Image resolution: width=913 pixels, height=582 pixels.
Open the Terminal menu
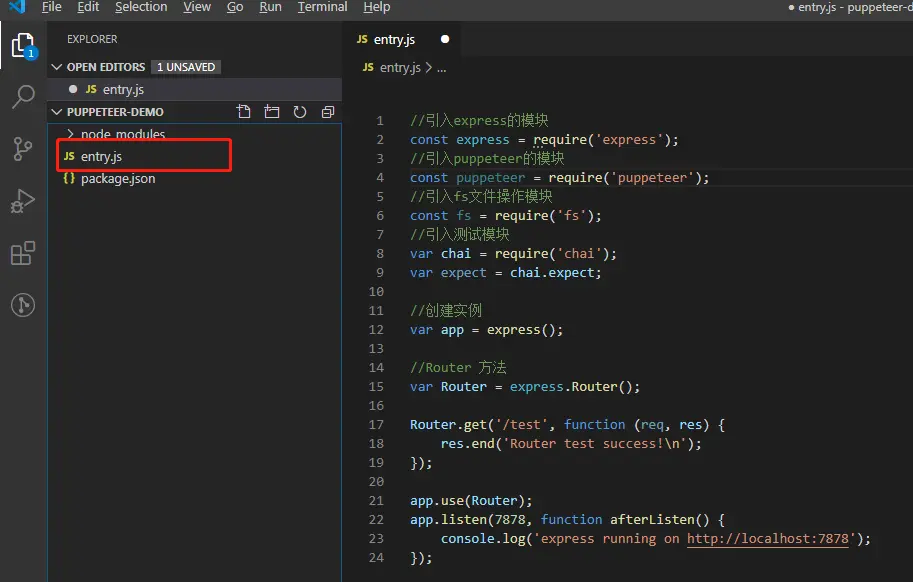(x=322, y=7)
